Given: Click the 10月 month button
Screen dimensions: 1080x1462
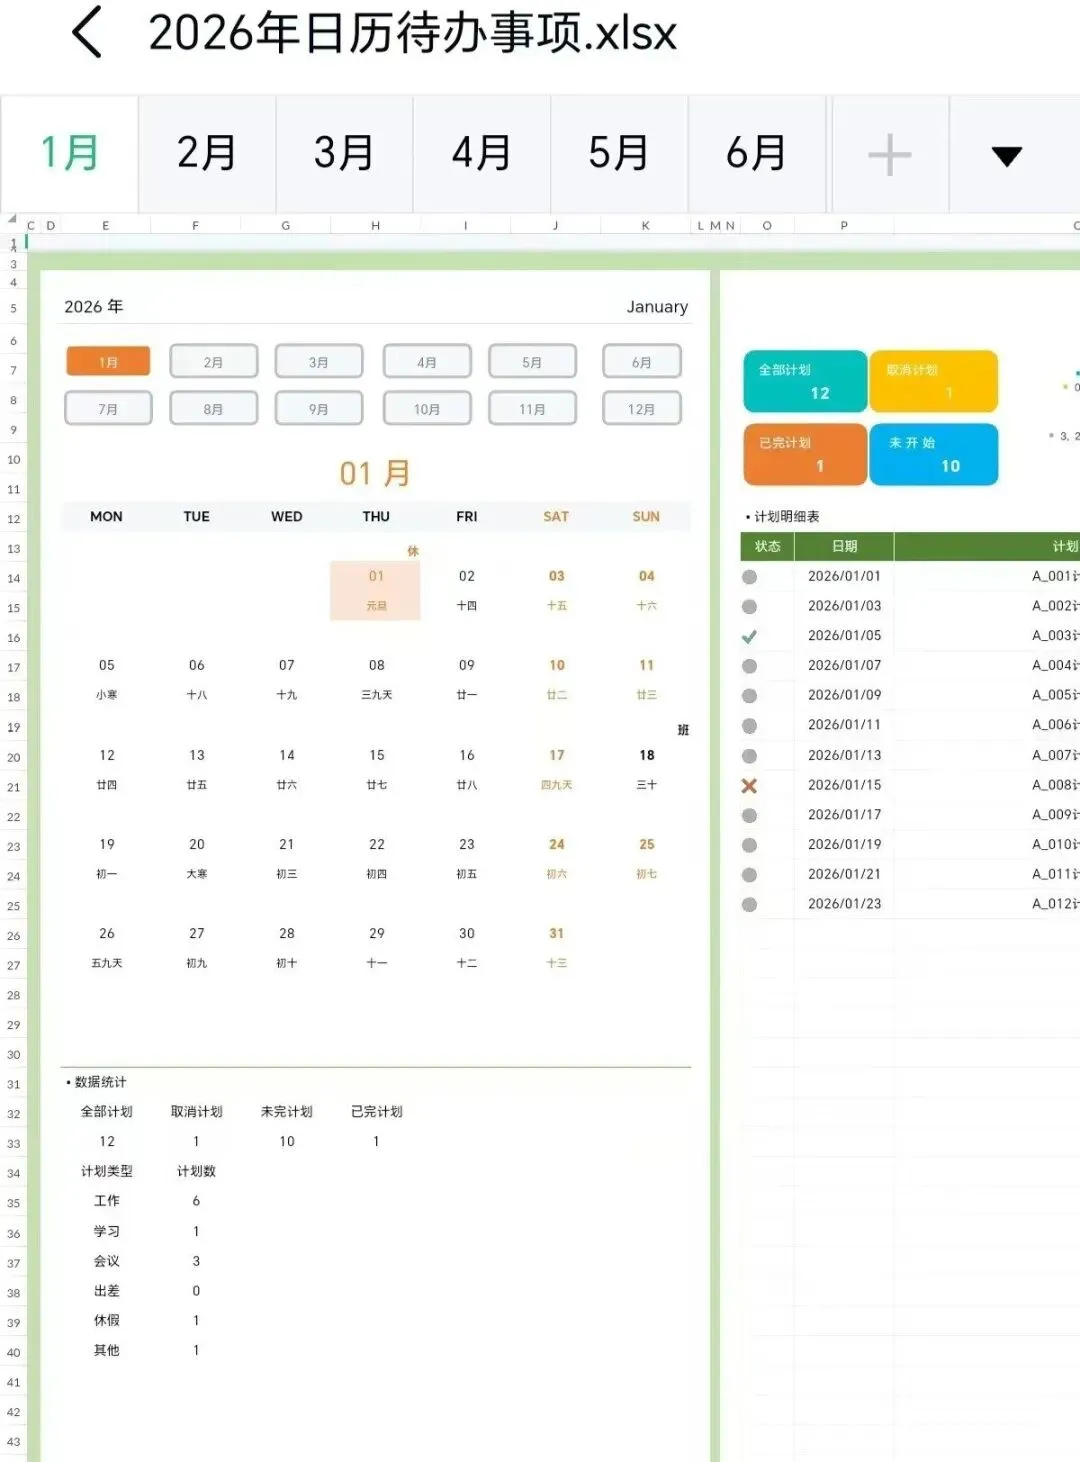Looking at the screenshot, I should click(x=427, y=408).
